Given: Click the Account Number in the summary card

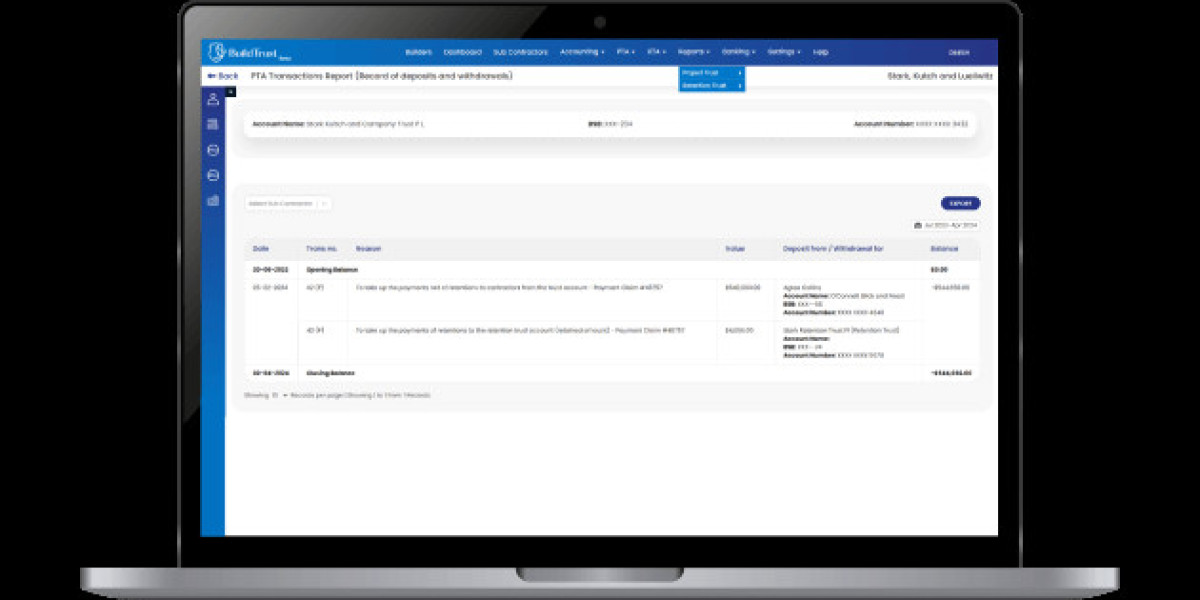Looking at the screenshot, I should (x=910, y=124).
